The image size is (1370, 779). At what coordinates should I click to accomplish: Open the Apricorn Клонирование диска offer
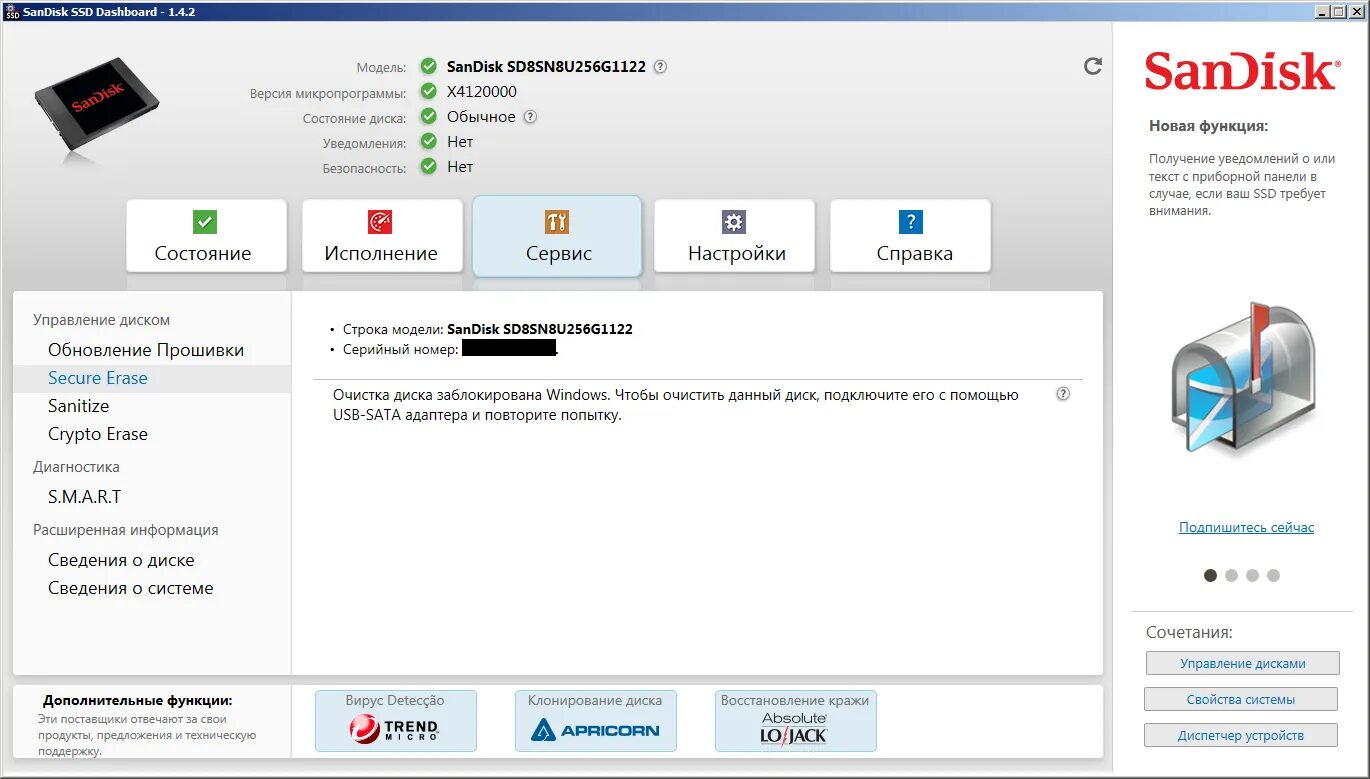pos(595,721)
